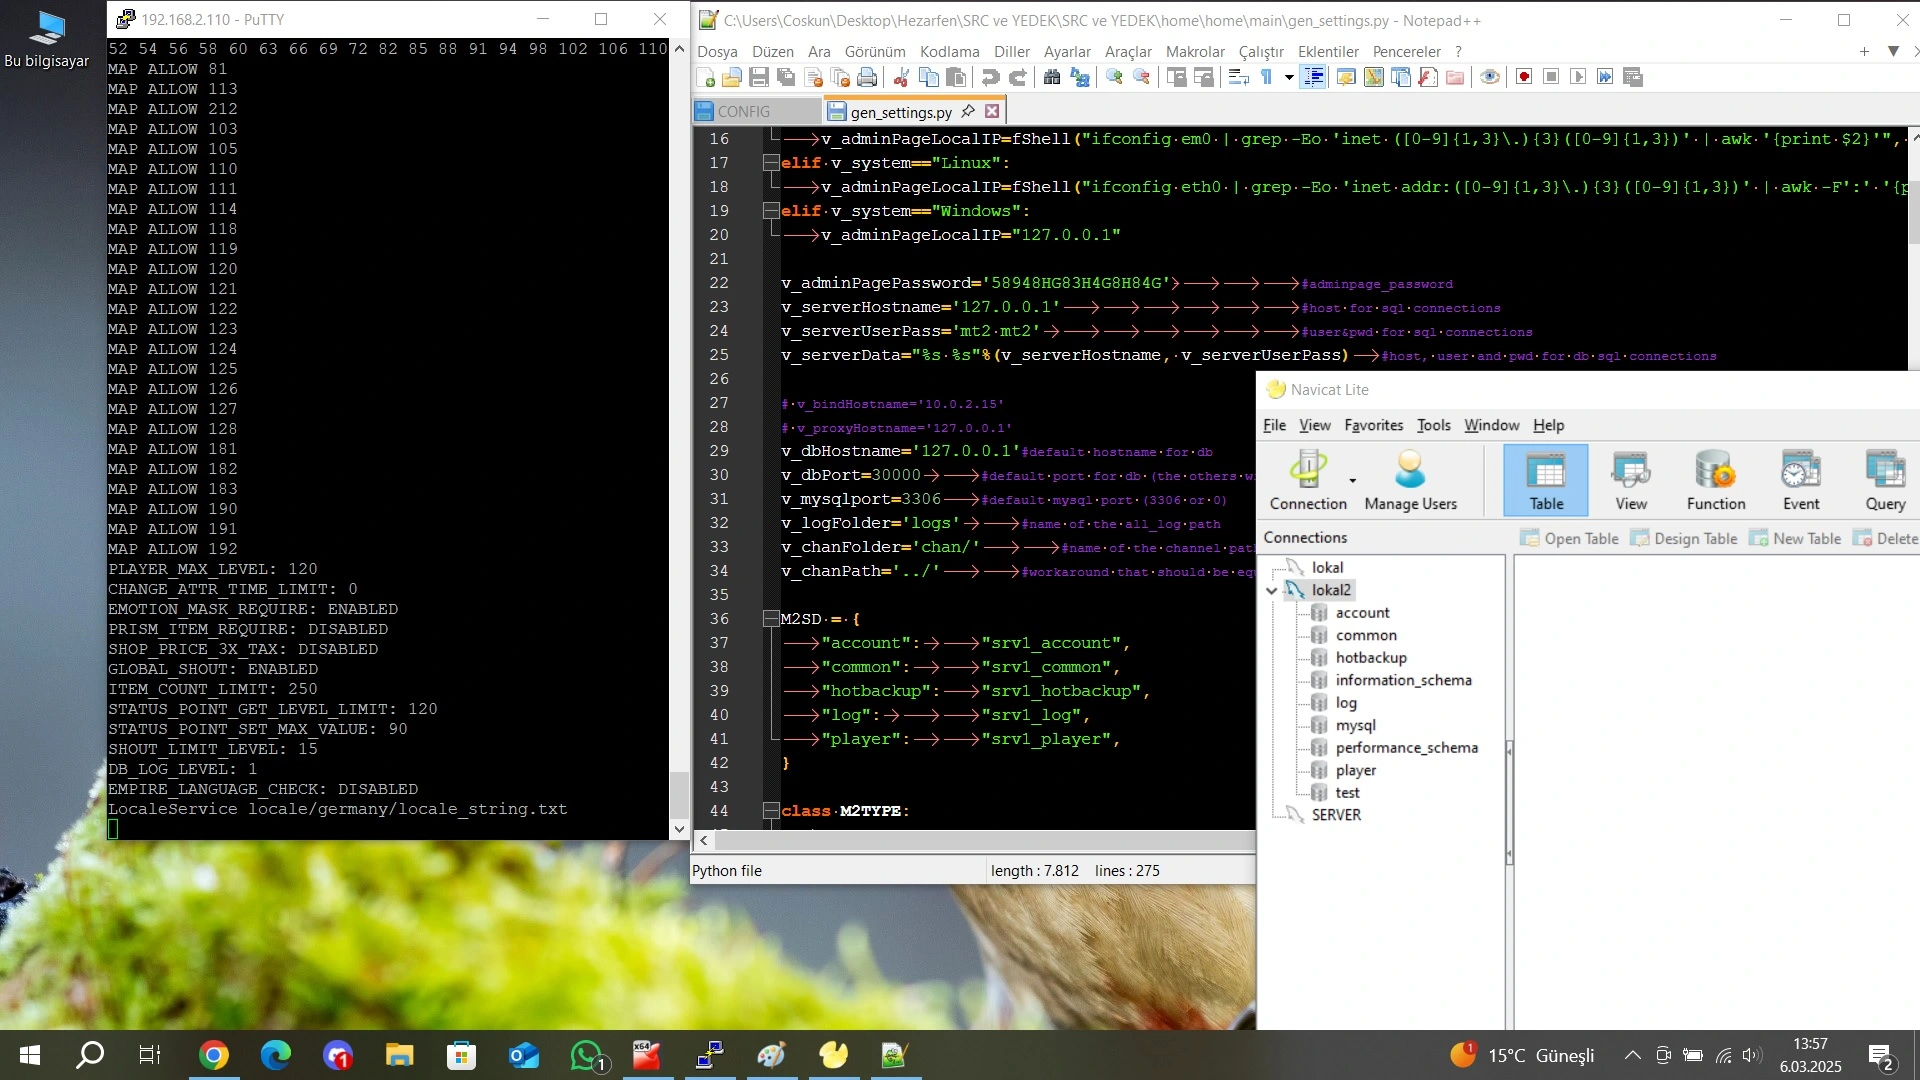Click the Print icon in Notepad++ toolbar
The height and width of the screenshot is (1080, 1920).
point(867,78)
